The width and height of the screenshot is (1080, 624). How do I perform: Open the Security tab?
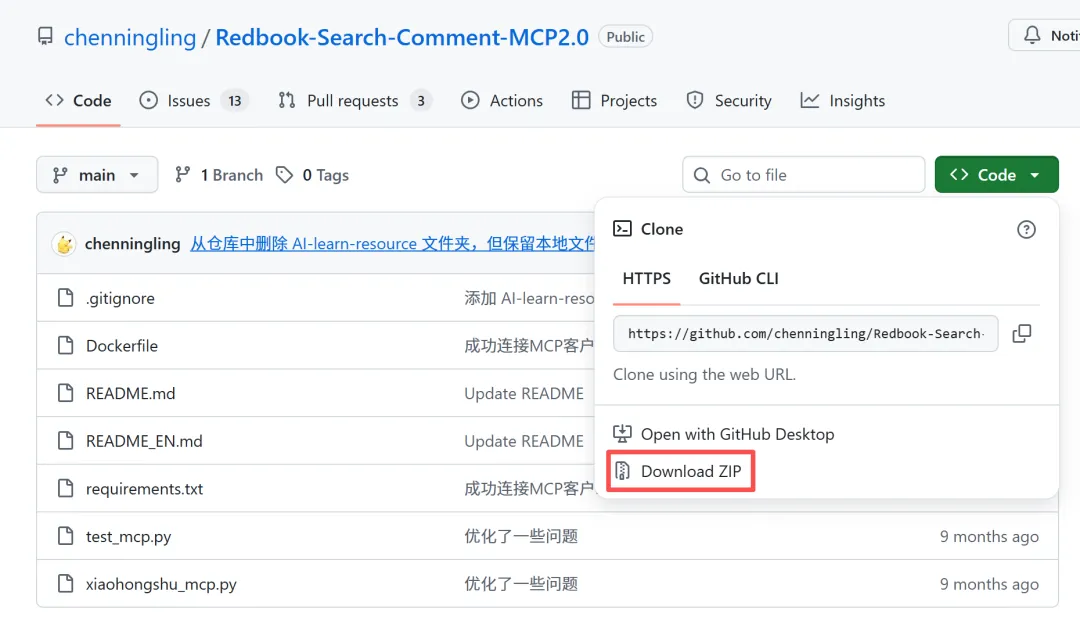pyautogui.click(x=729, y=101)
